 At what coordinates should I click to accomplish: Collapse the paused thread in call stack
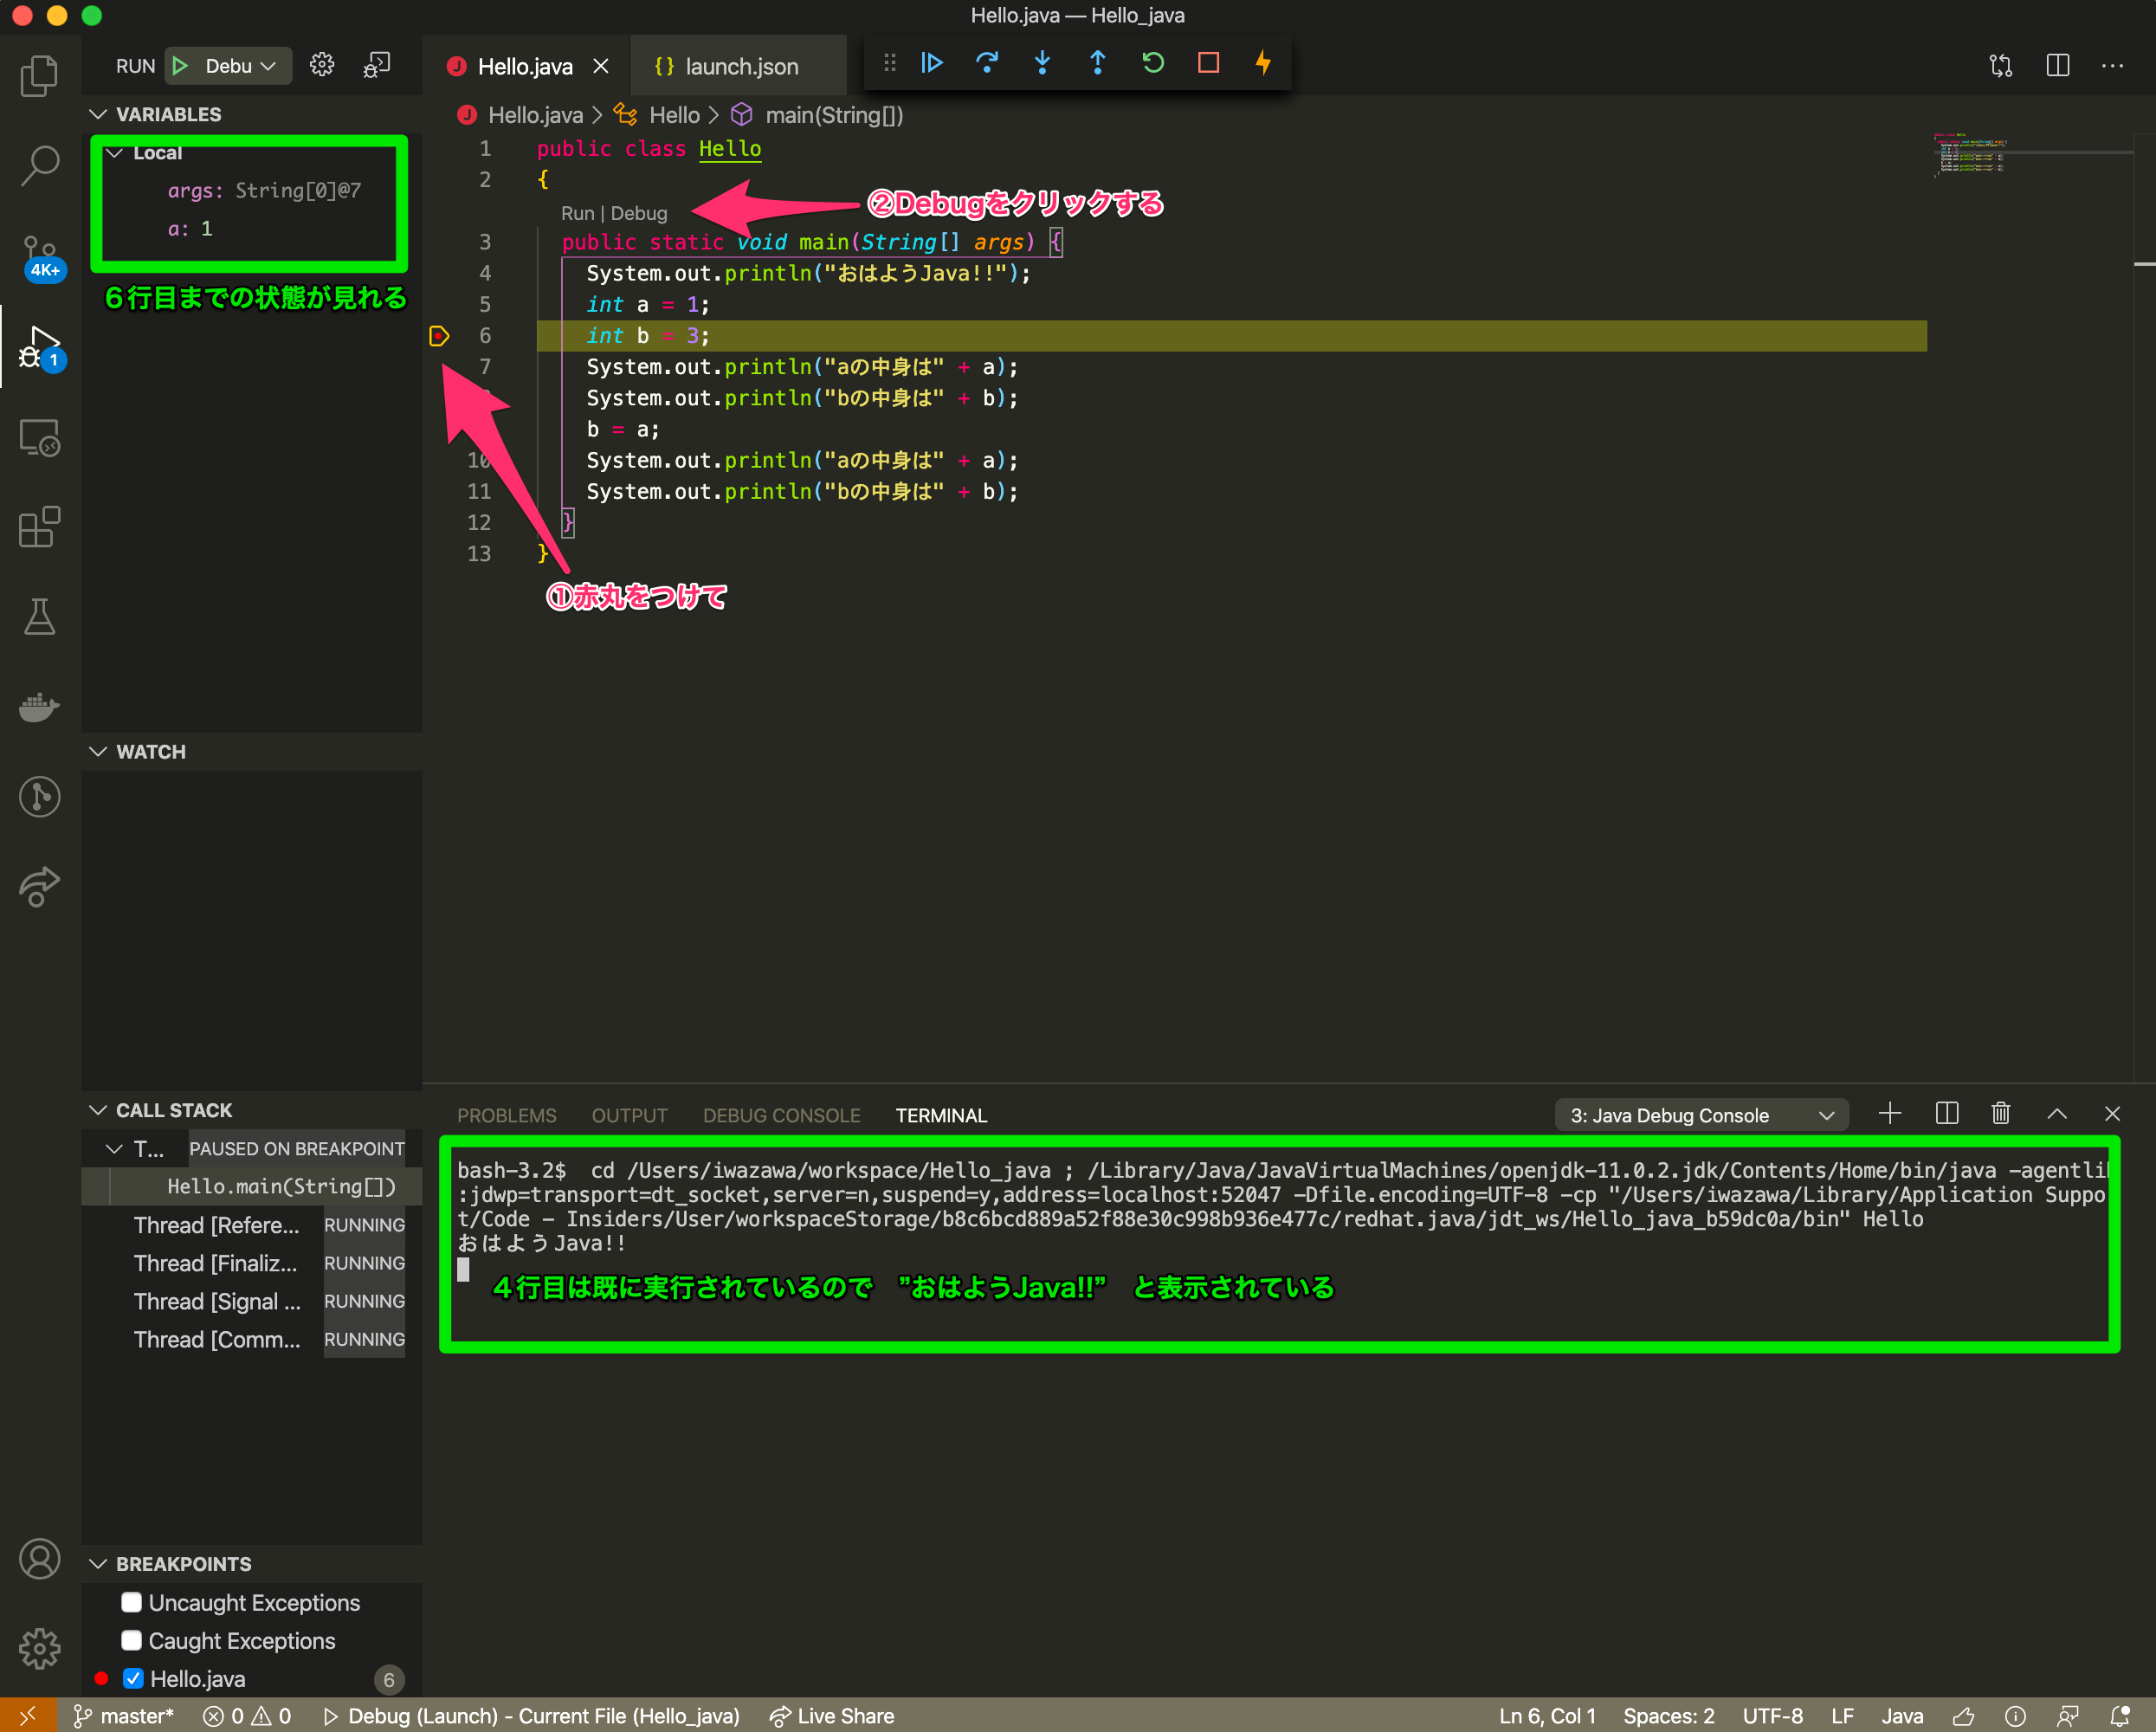tap(115, 1149)
